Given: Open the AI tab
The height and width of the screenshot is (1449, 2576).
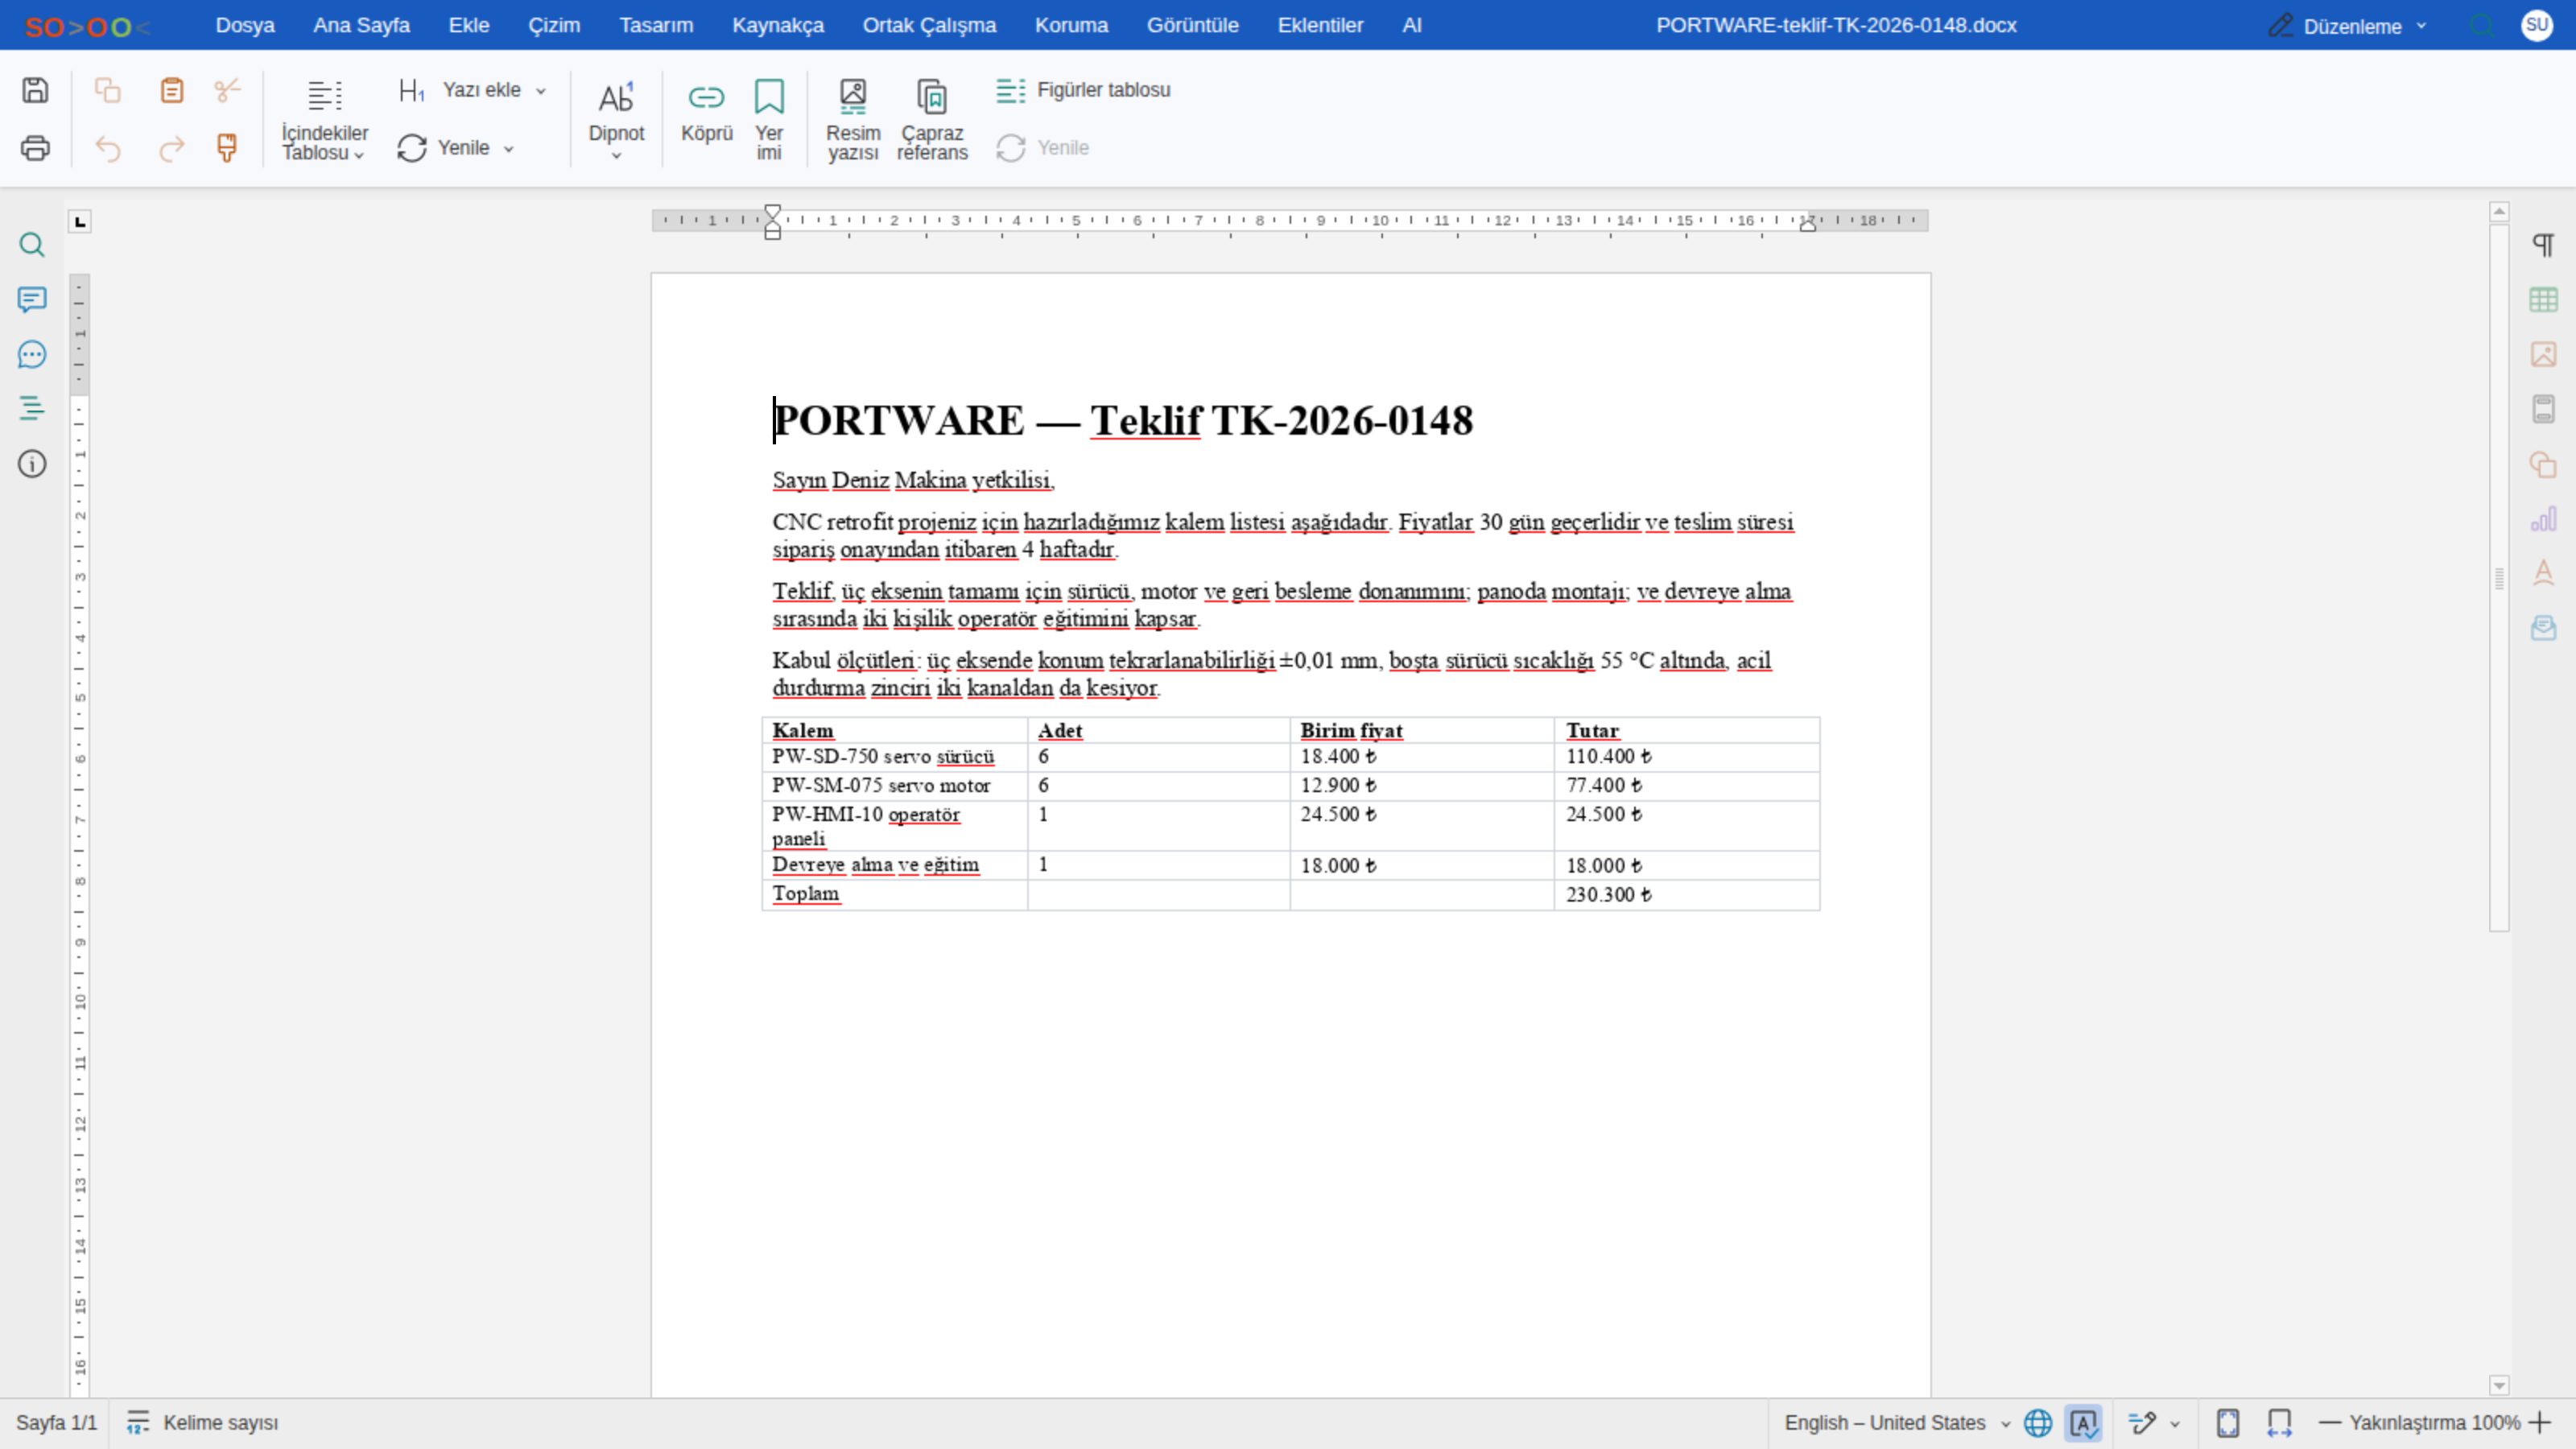Looking at the screenshot, I should (x=1411, y=25).
